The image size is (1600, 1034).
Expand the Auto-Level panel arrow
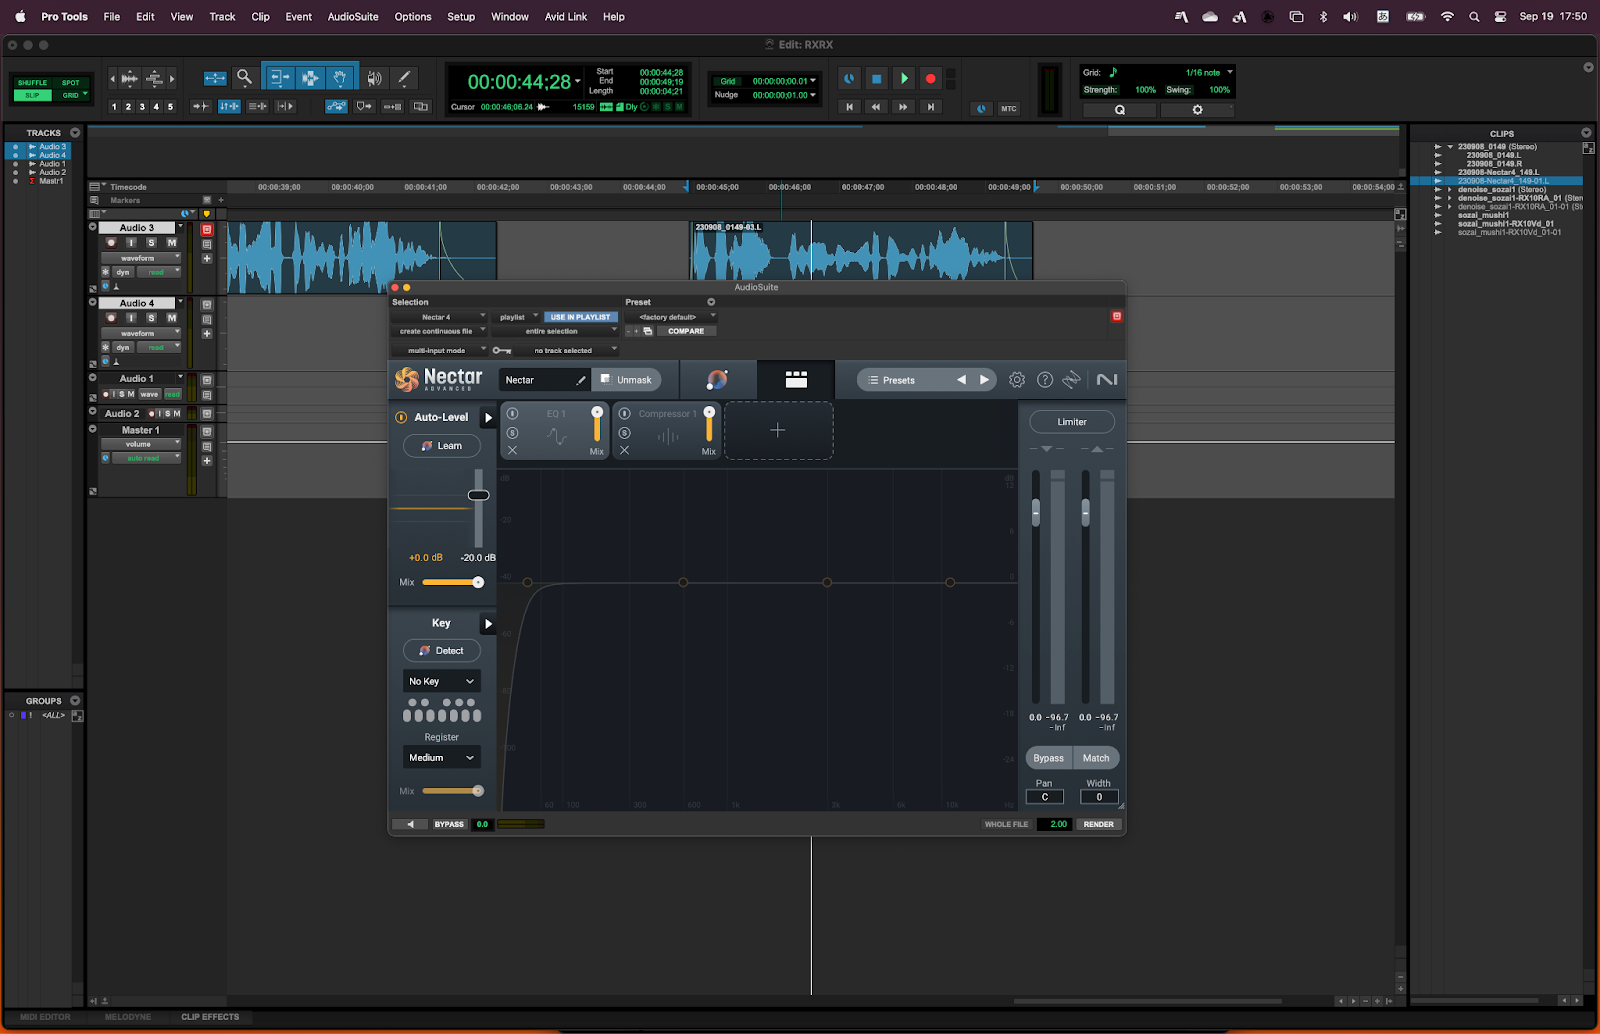pyautogui.click(x=488, y=418)
